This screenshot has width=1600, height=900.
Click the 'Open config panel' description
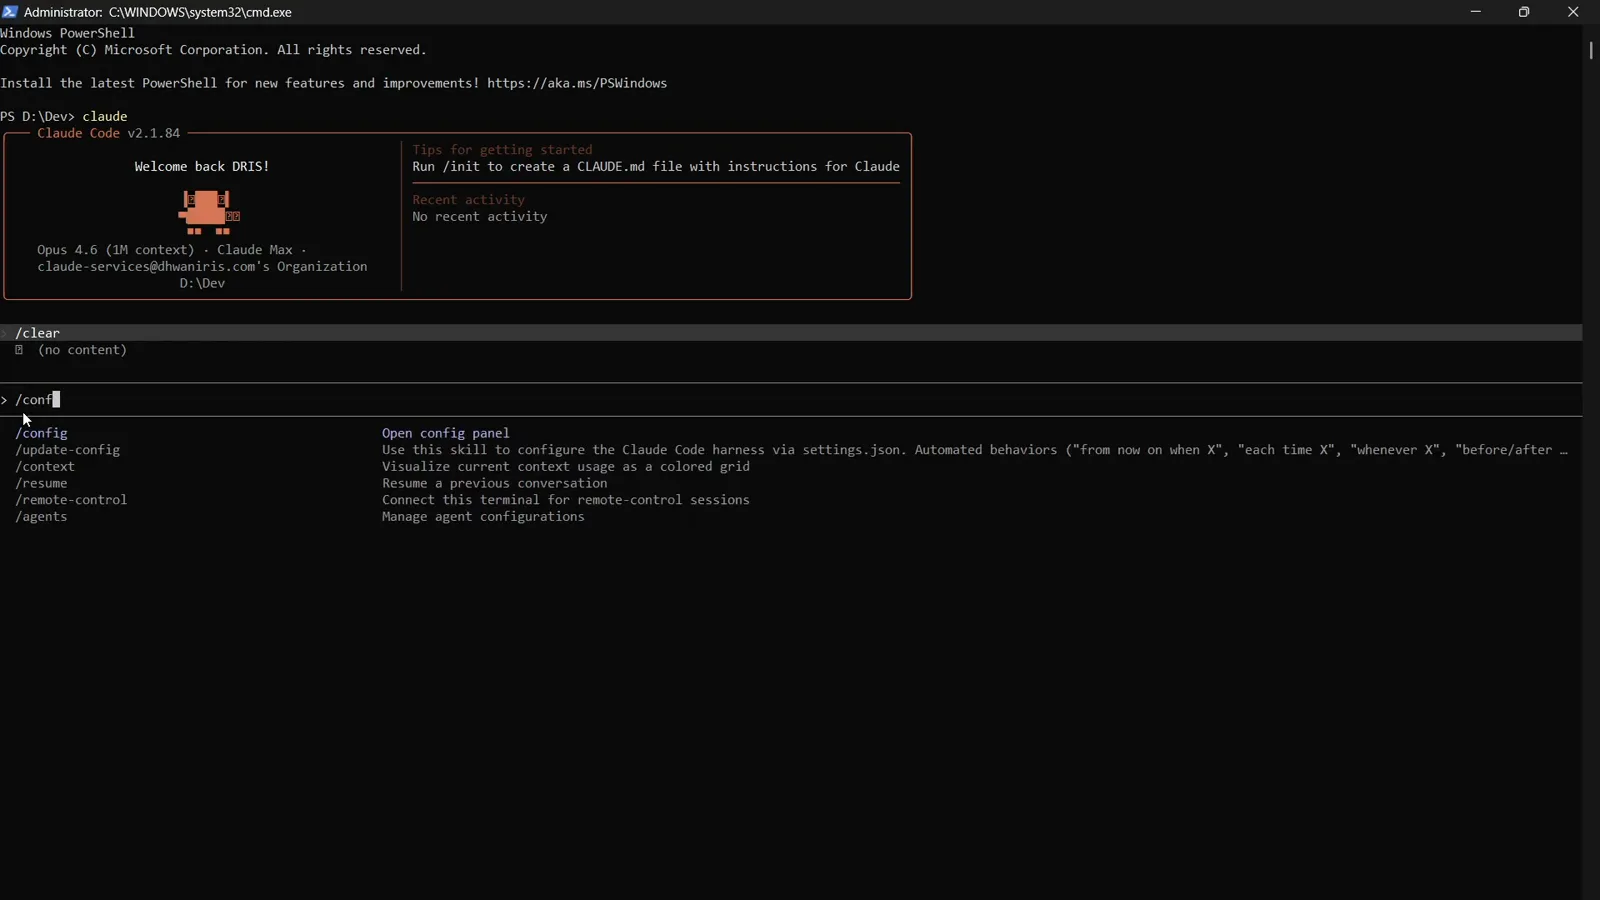(x=446, y=433)
